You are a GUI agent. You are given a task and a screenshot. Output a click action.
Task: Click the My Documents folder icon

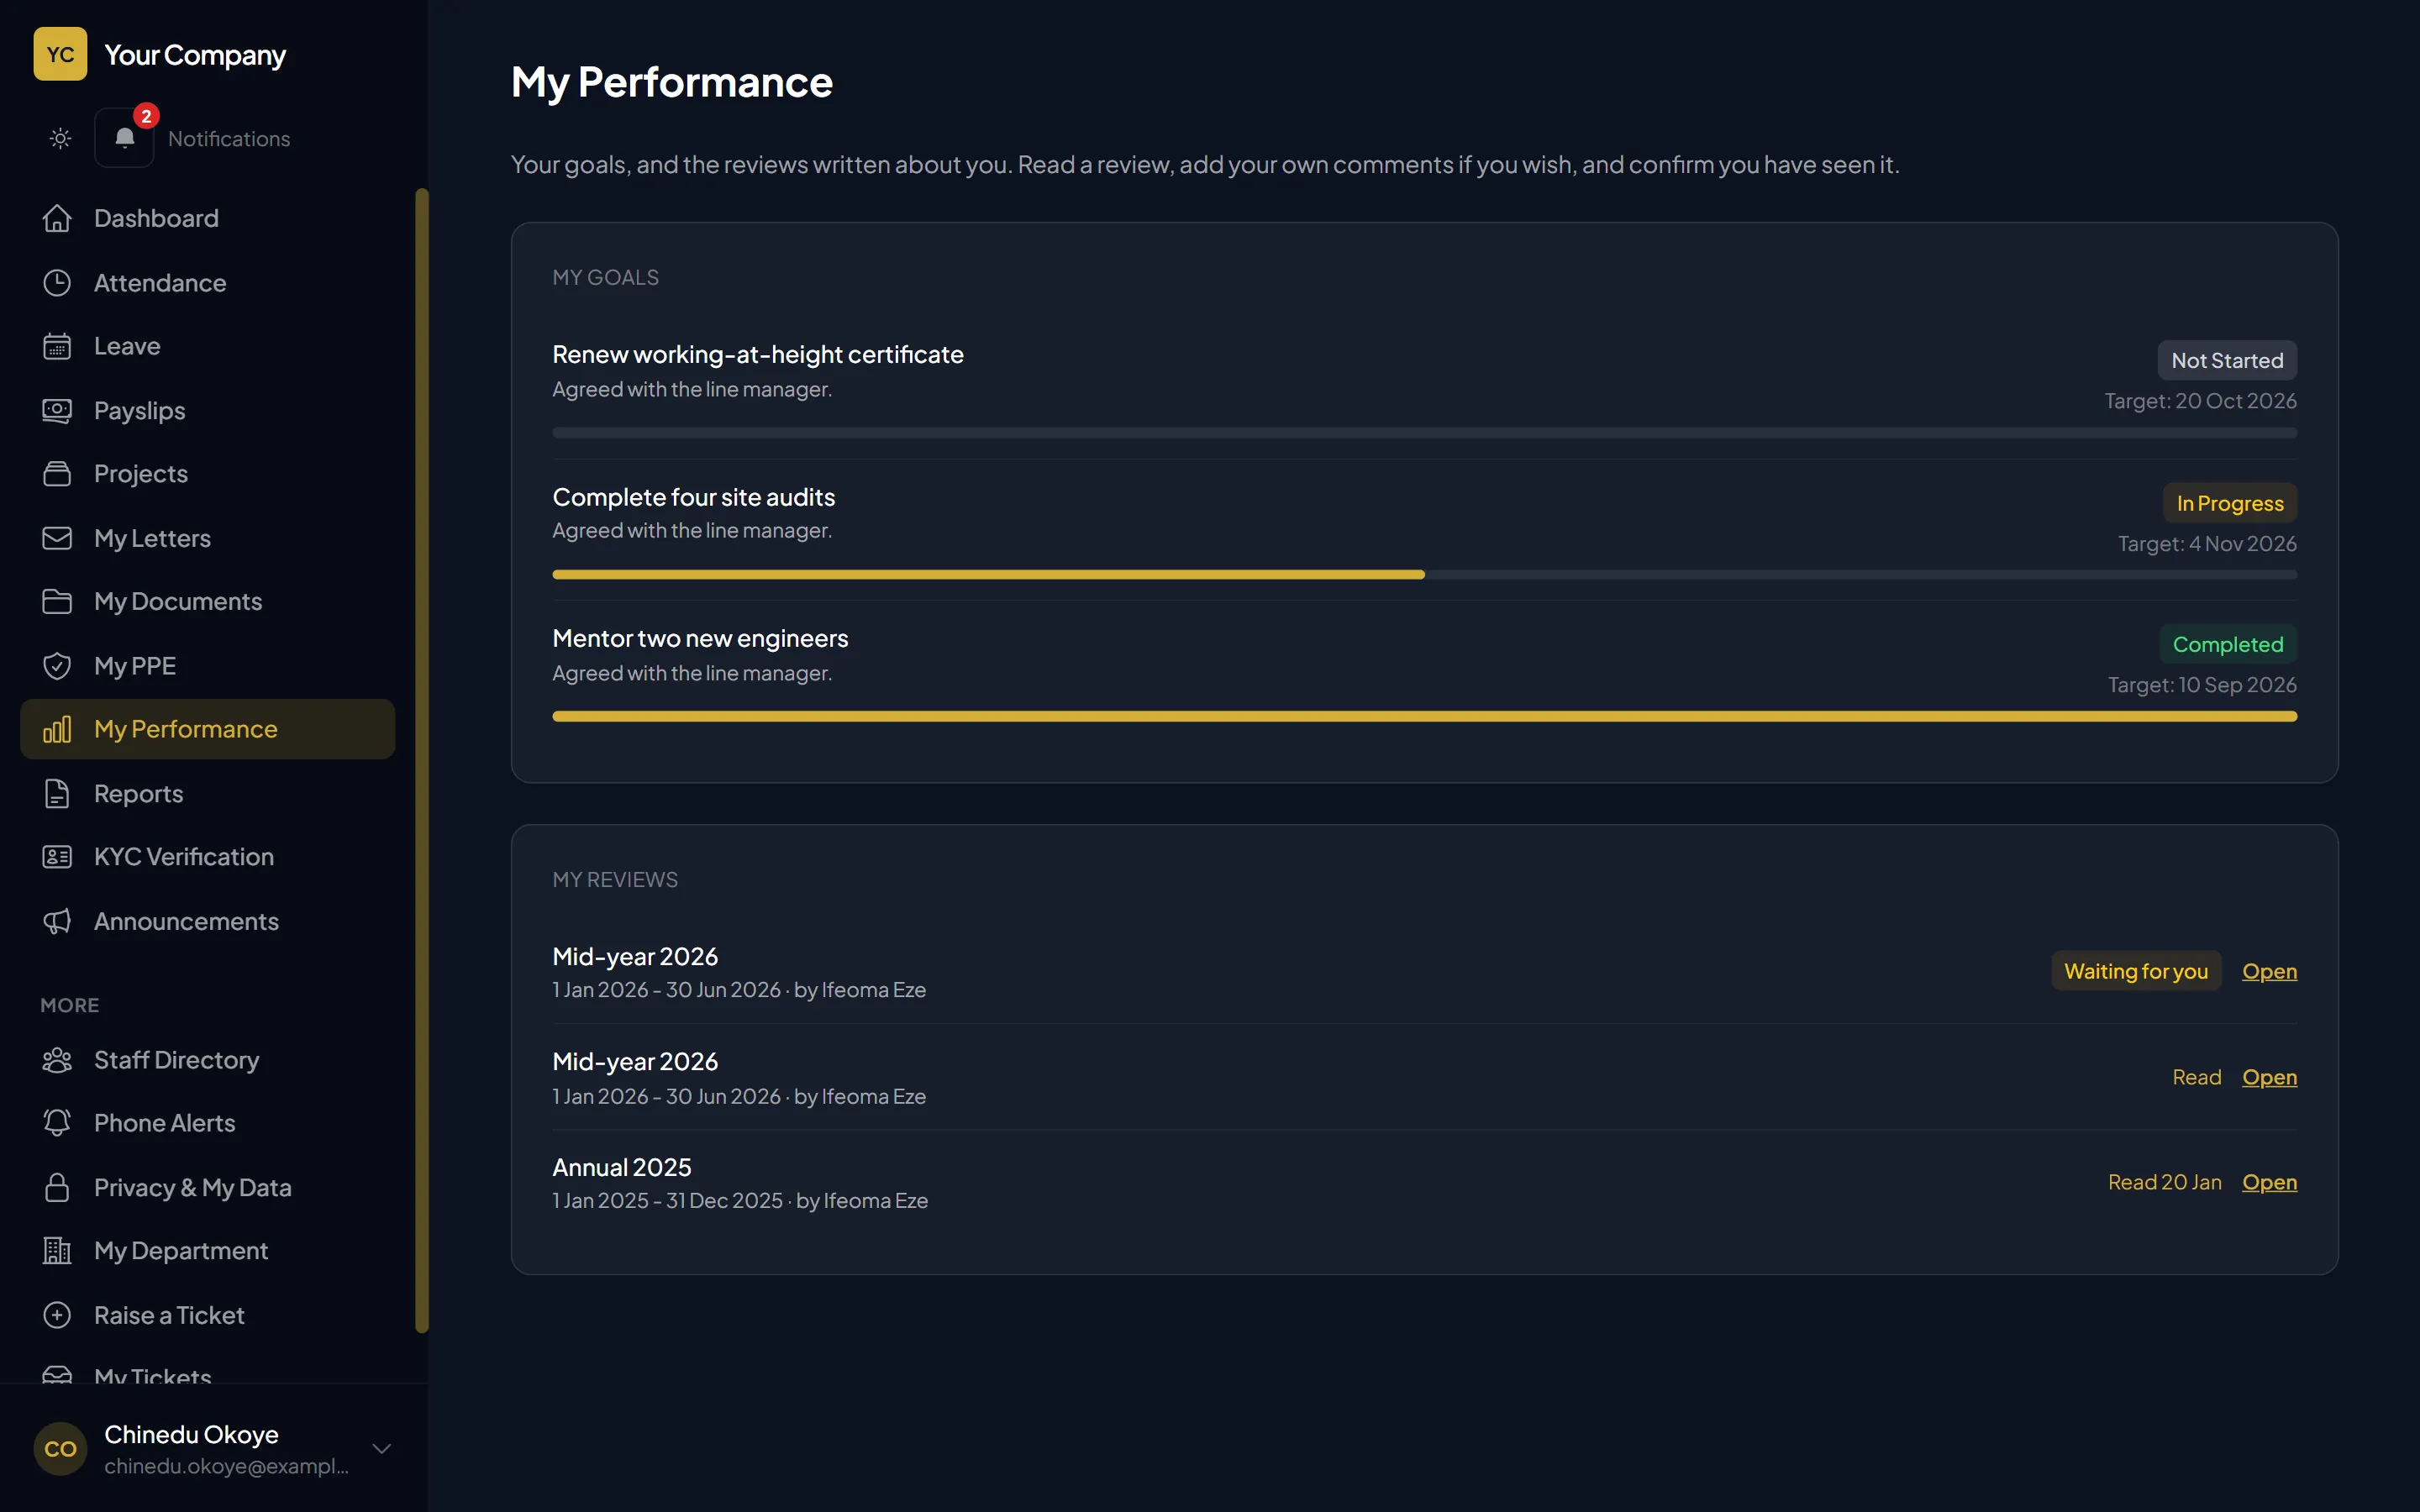pos(57,601)
